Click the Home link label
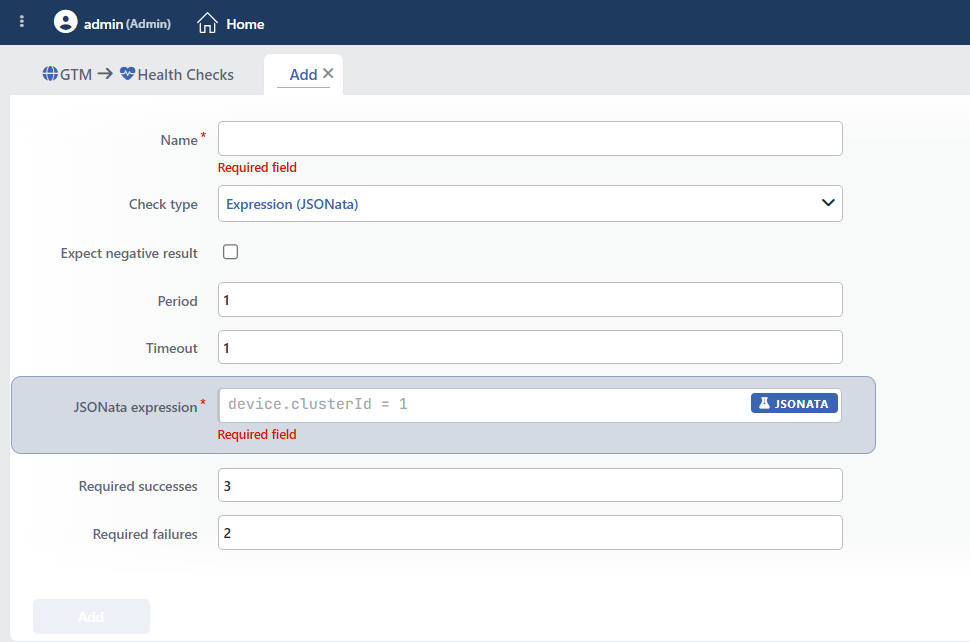Image resolution: width=970 pixels, height=642 pixels. pos(245,24)
